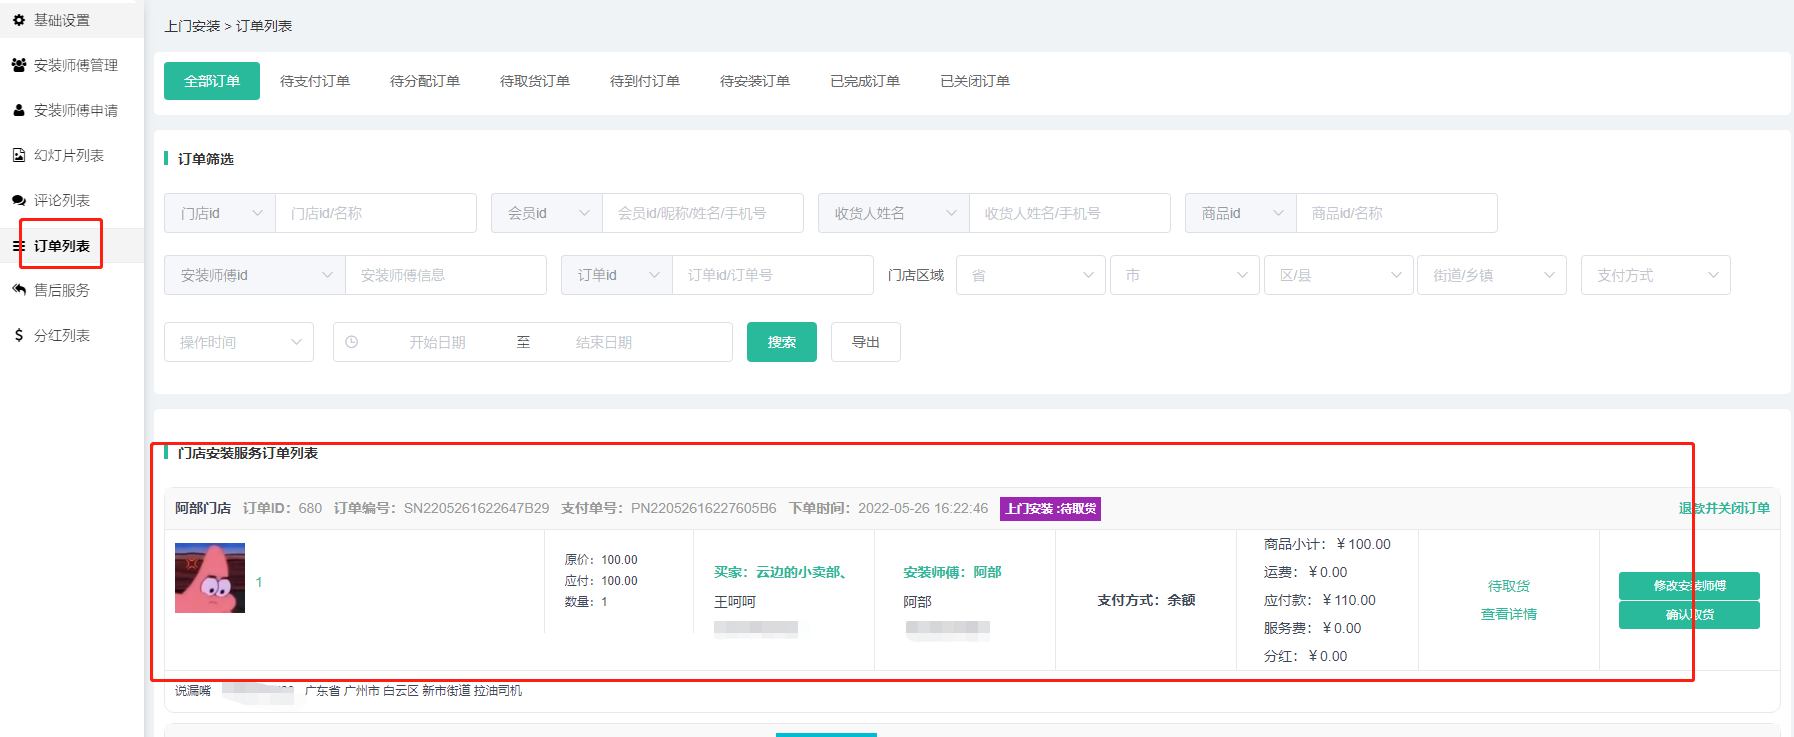
Task: Switch to the 已完成订单 tab
Action: point(865,81)
